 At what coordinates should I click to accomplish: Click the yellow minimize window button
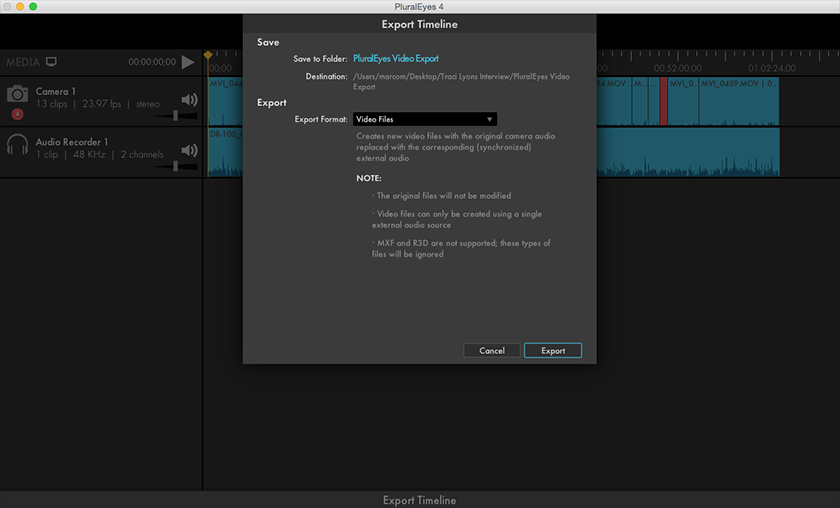coord(20,6)
